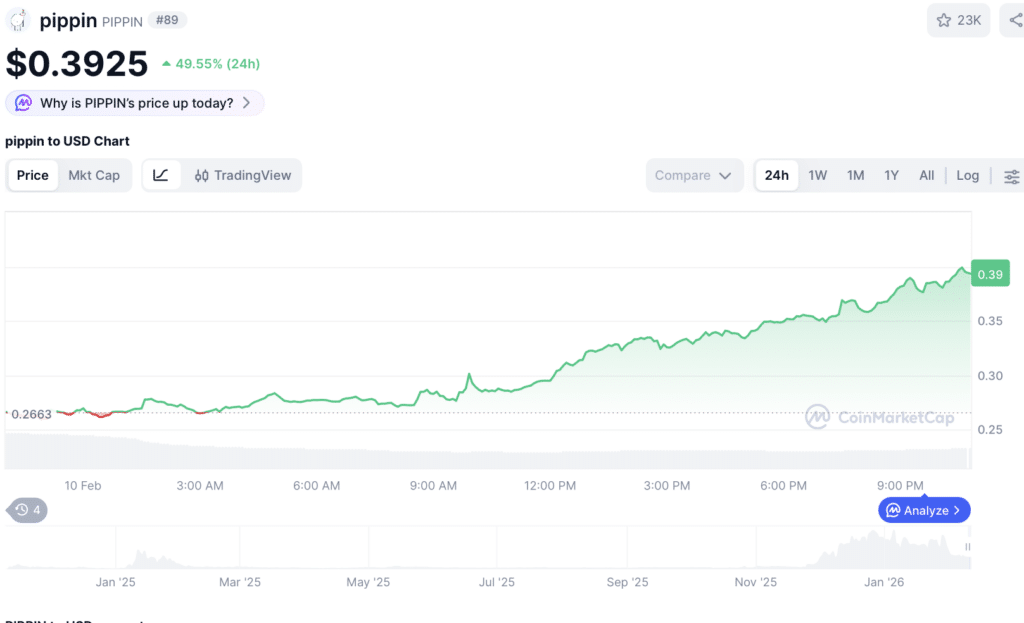Screen dimensions: 1024x623
Task: Switch to the All timeframe tab
Action: pos(926,175)
